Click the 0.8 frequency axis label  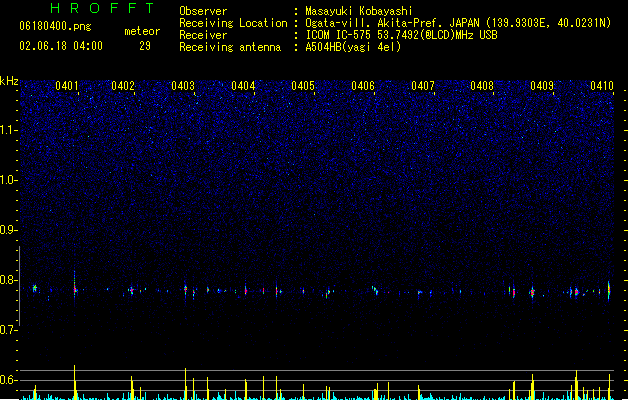pyautogui.click(x=8, y=280)
